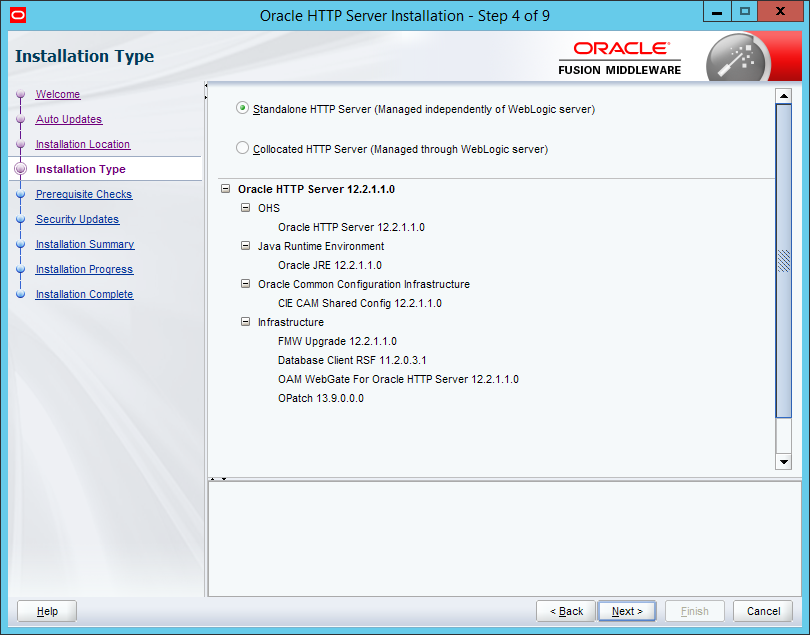This screenshot has width=810, height=635.
Task: Click the Installation Type step bullet icon
Action: (x=20, y=169)
